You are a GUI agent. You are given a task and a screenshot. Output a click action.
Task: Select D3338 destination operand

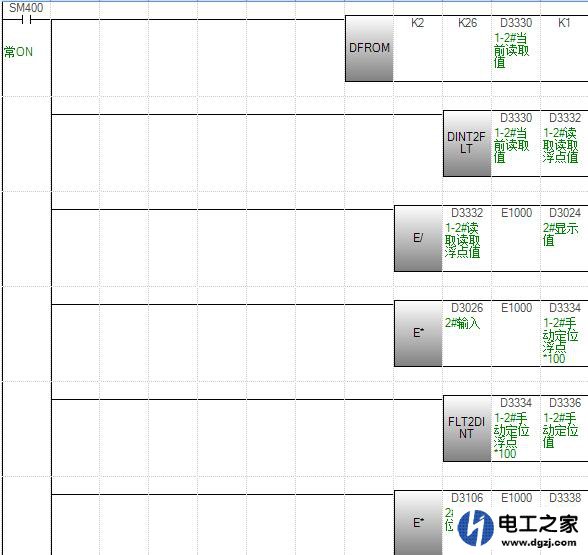click(565, 498)
